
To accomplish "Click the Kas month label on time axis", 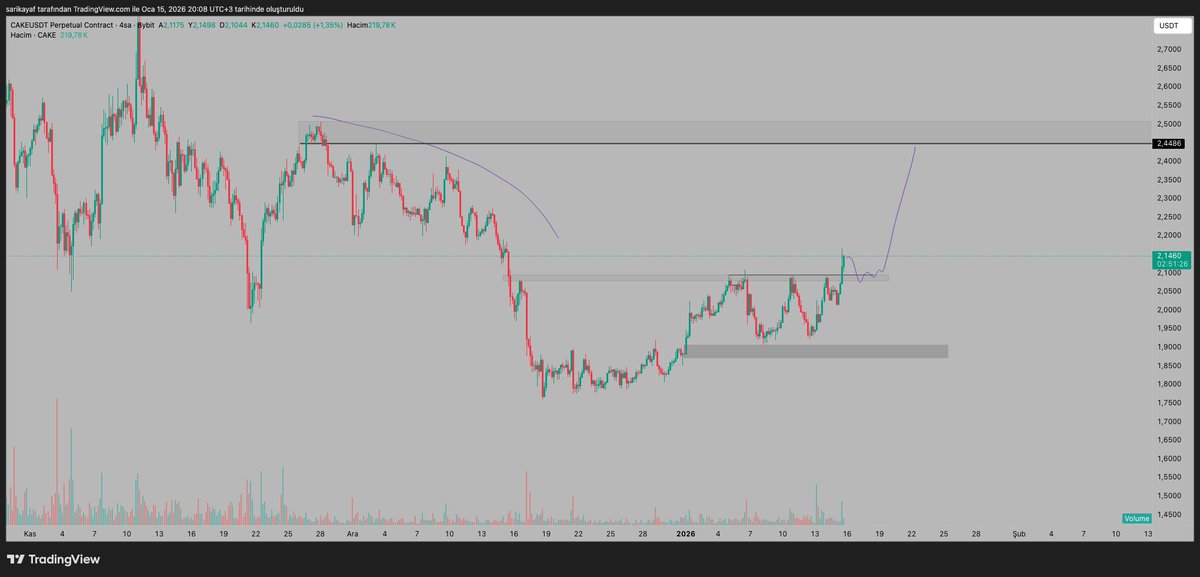I will tap(30, 535).
